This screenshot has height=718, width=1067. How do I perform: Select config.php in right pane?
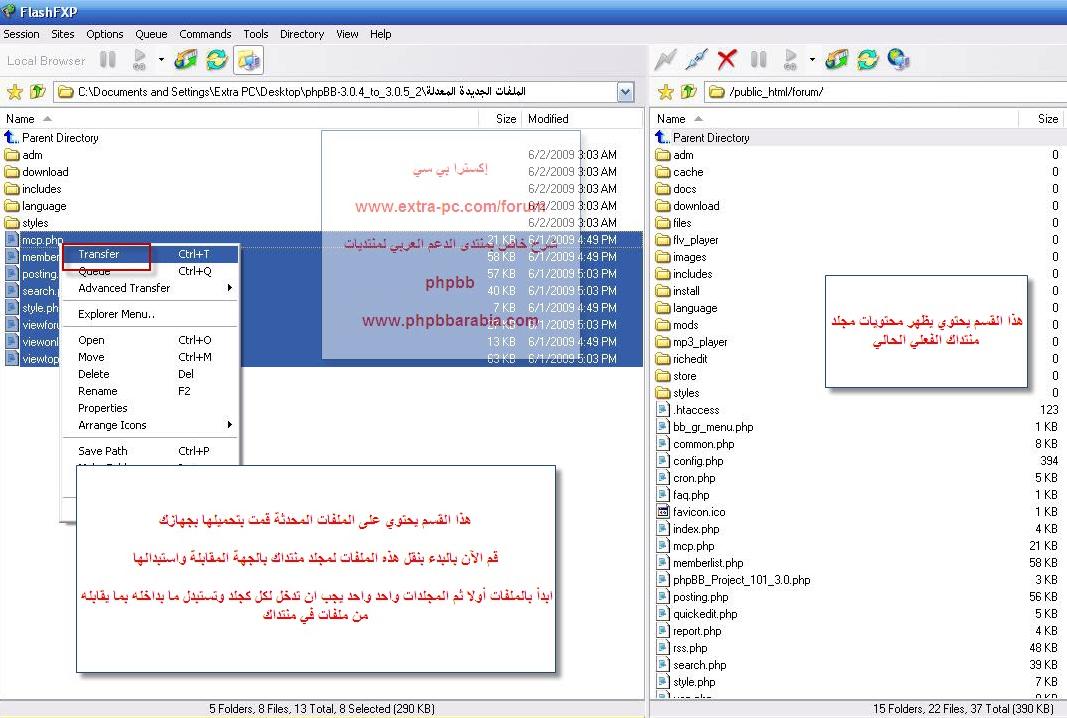coord(690,461)
